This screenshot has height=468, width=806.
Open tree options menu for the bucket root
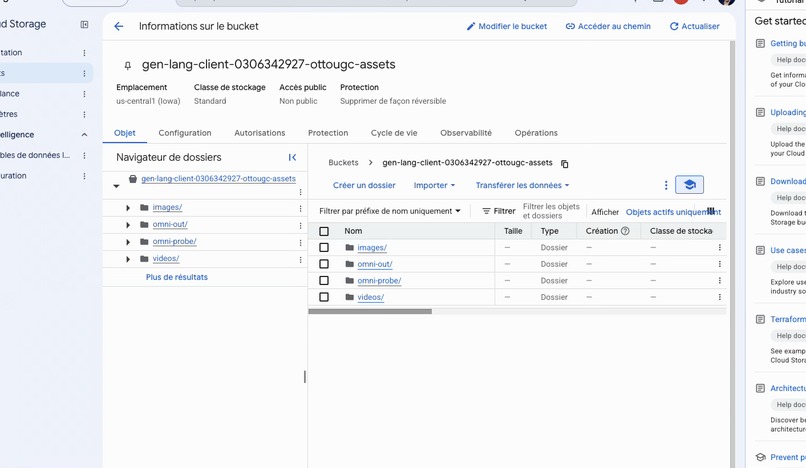[x=300, y=192]
